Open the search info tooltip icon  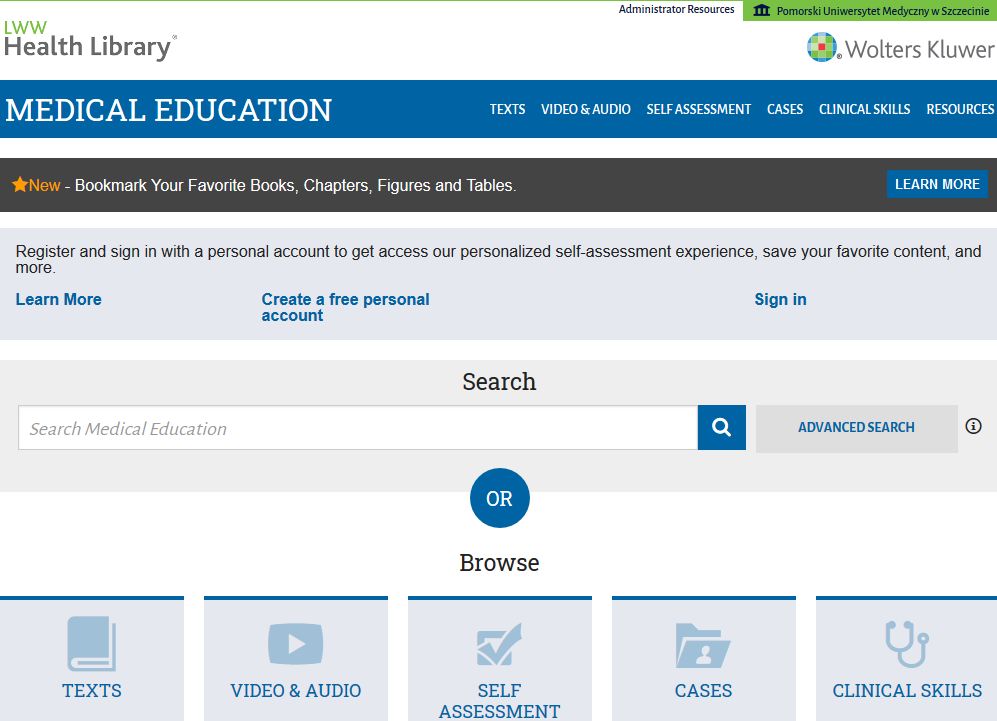[x=973, y=426]
